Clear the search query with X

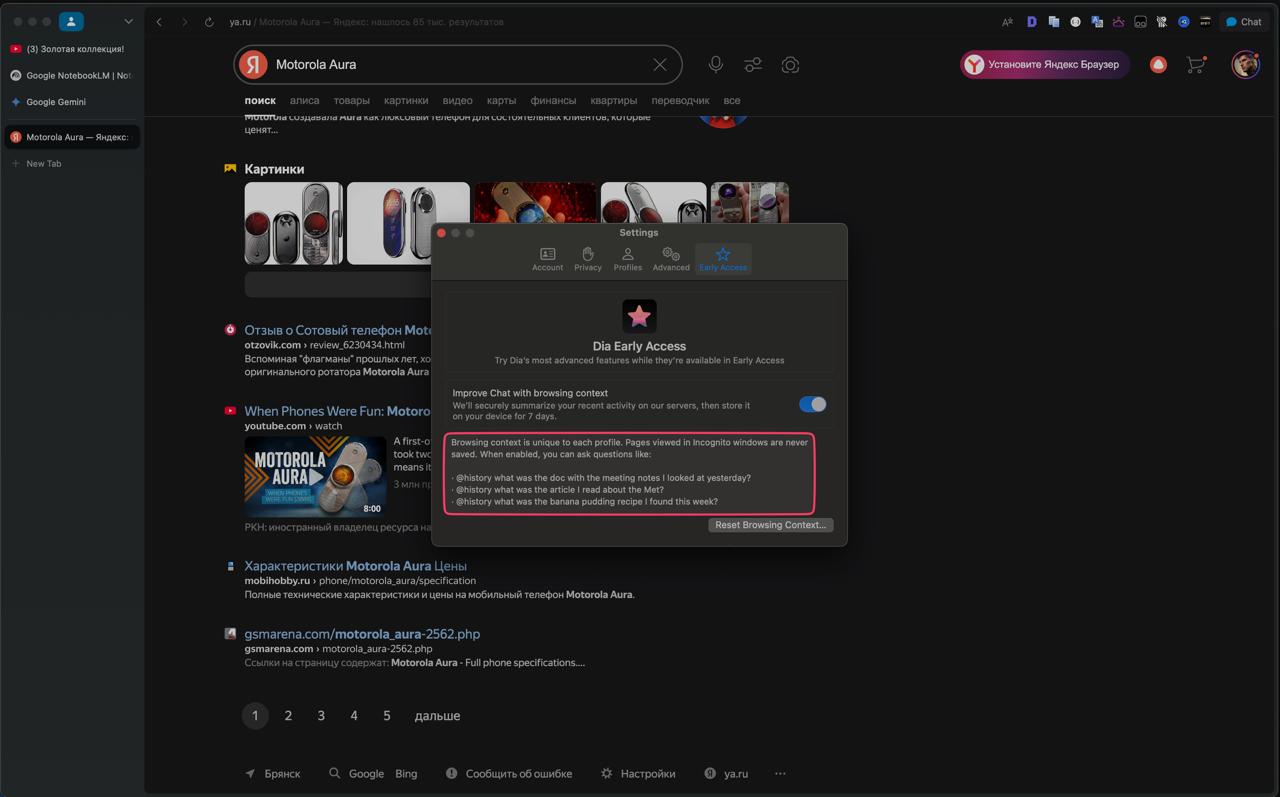(660, 65)
